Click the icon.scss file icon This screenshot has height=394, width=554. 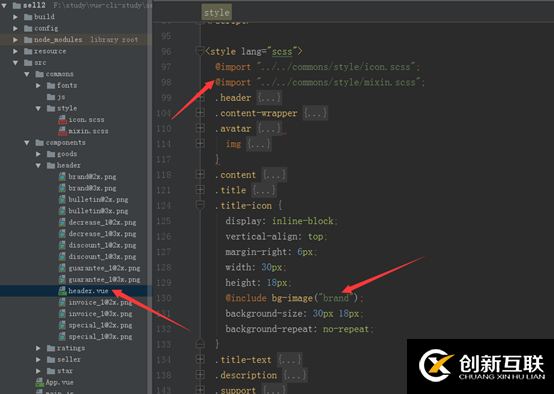click(63, 120)
